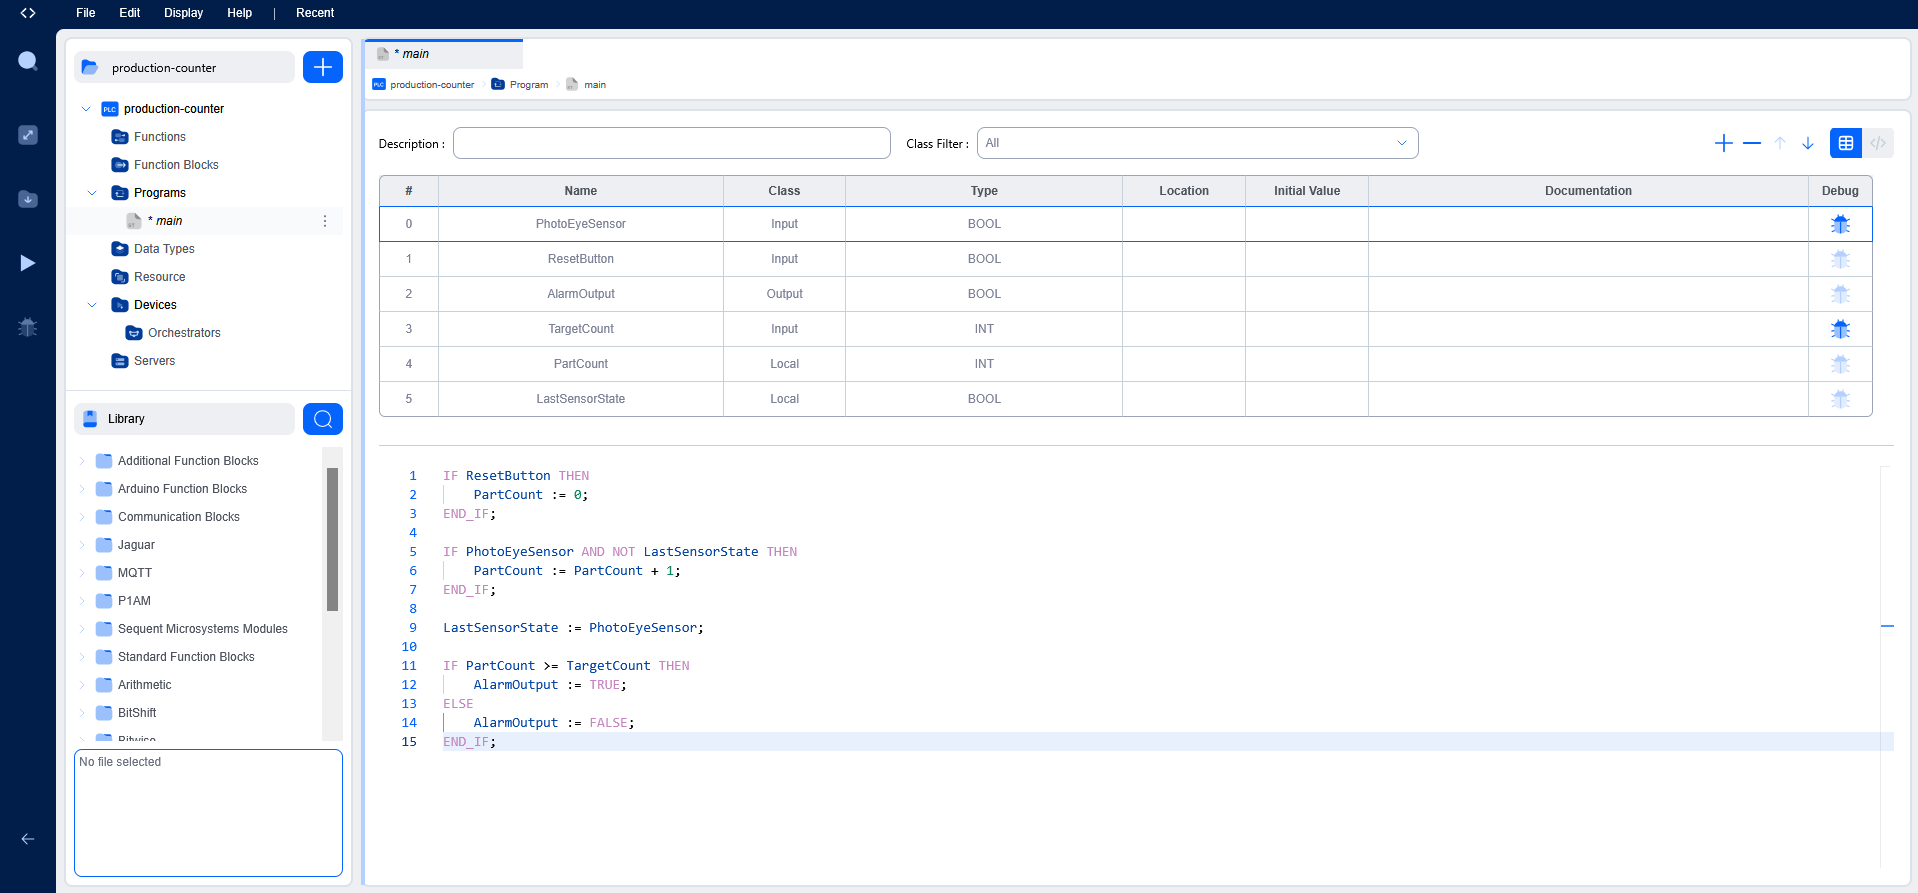1918x893 pixels.
Task: Click the debugger bug icon in sidebar
Action: point(28,327)
